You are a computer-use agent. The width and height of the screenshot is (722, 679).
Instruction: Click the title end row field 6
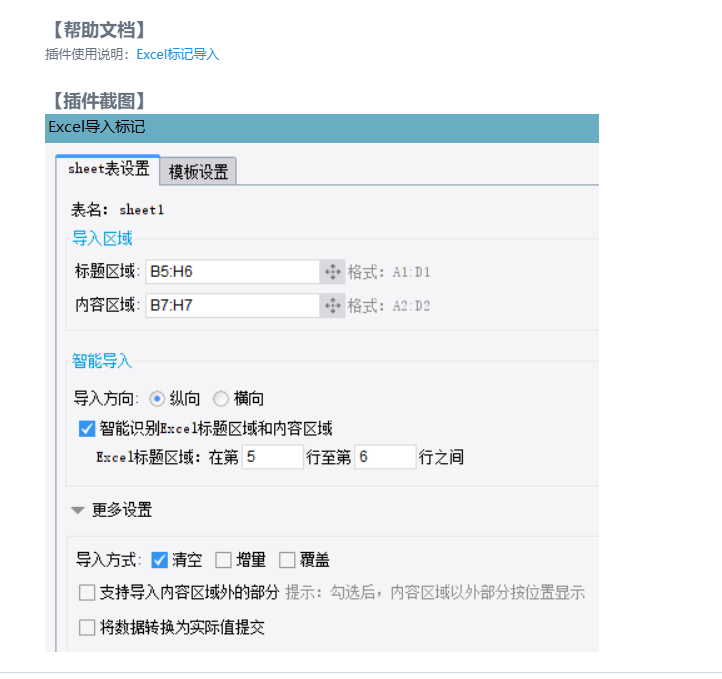coord(385,457)
